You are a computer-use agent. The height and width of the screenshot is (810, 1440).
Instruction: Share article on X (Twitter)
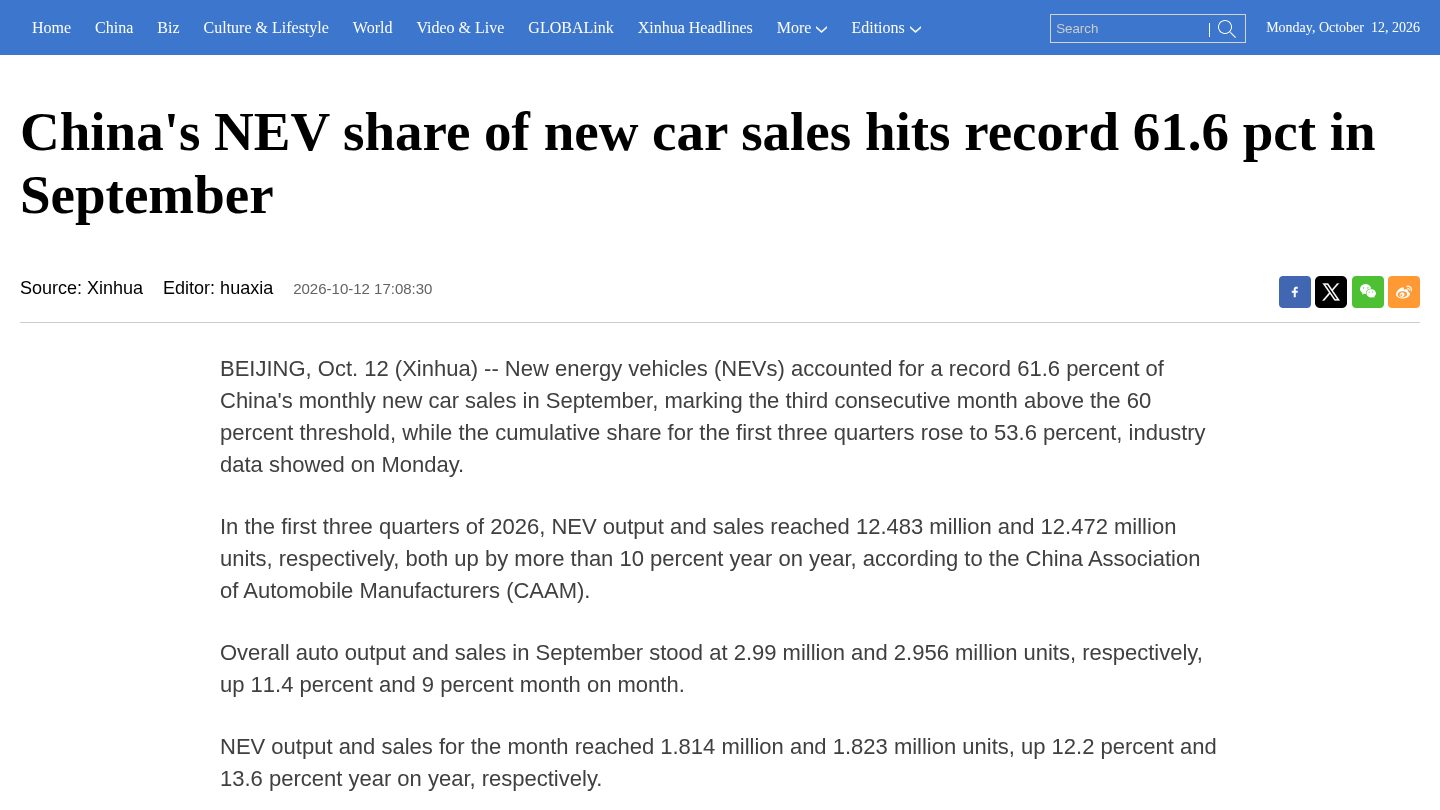(1331, 292)
